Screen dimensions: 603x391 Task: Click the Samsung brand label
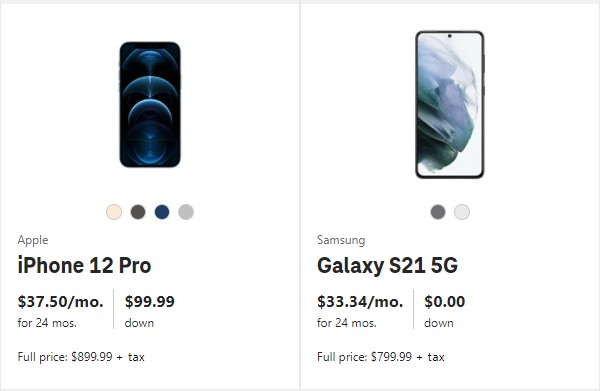(341, 240)
